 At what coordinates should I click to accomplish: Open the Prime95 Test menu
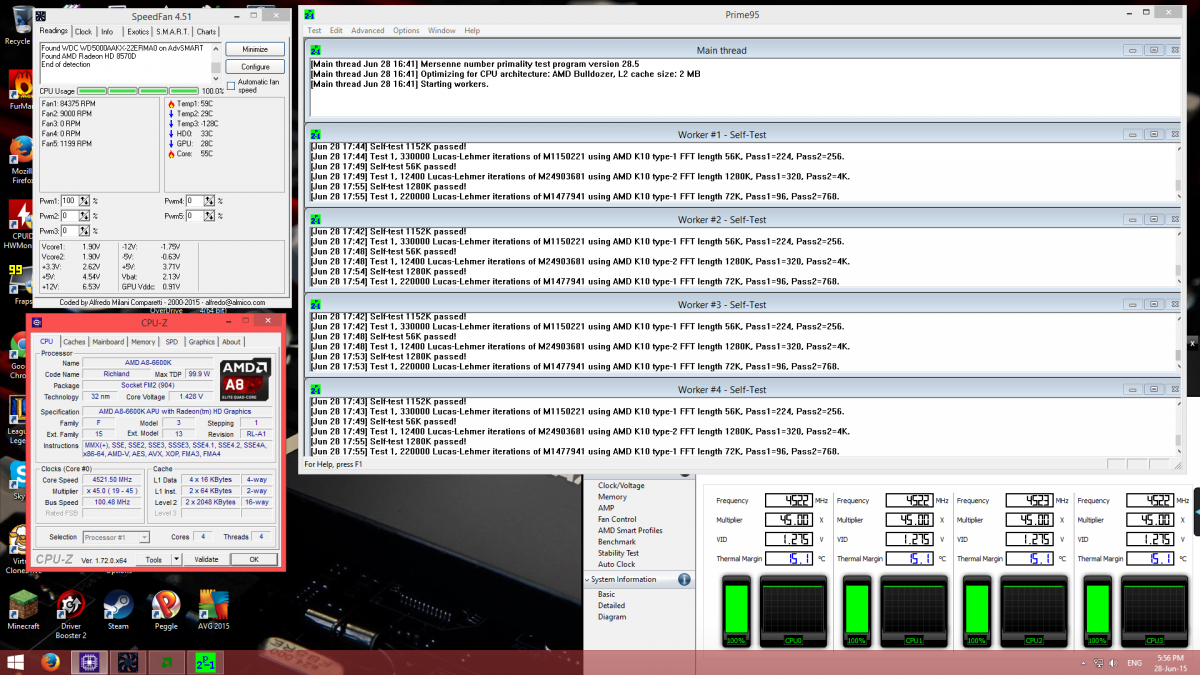[314, 31]
